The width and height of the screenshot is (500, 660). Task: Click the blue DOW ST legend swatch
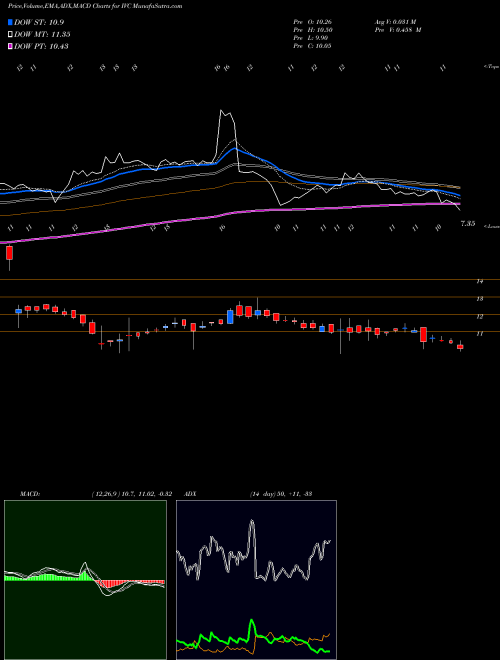(x=11, y=22)
